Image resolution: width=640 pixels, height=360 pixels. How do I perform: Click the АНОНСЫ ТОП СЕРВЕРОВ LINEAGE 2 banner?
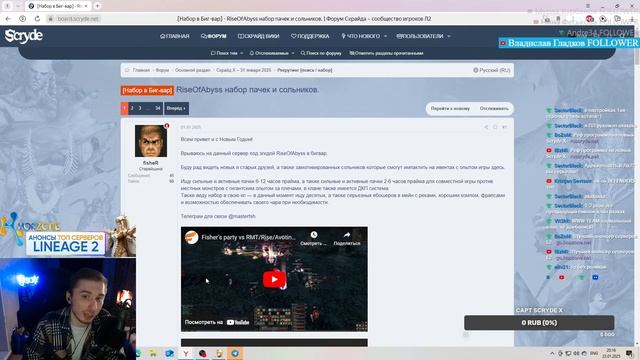pos(65,243)
